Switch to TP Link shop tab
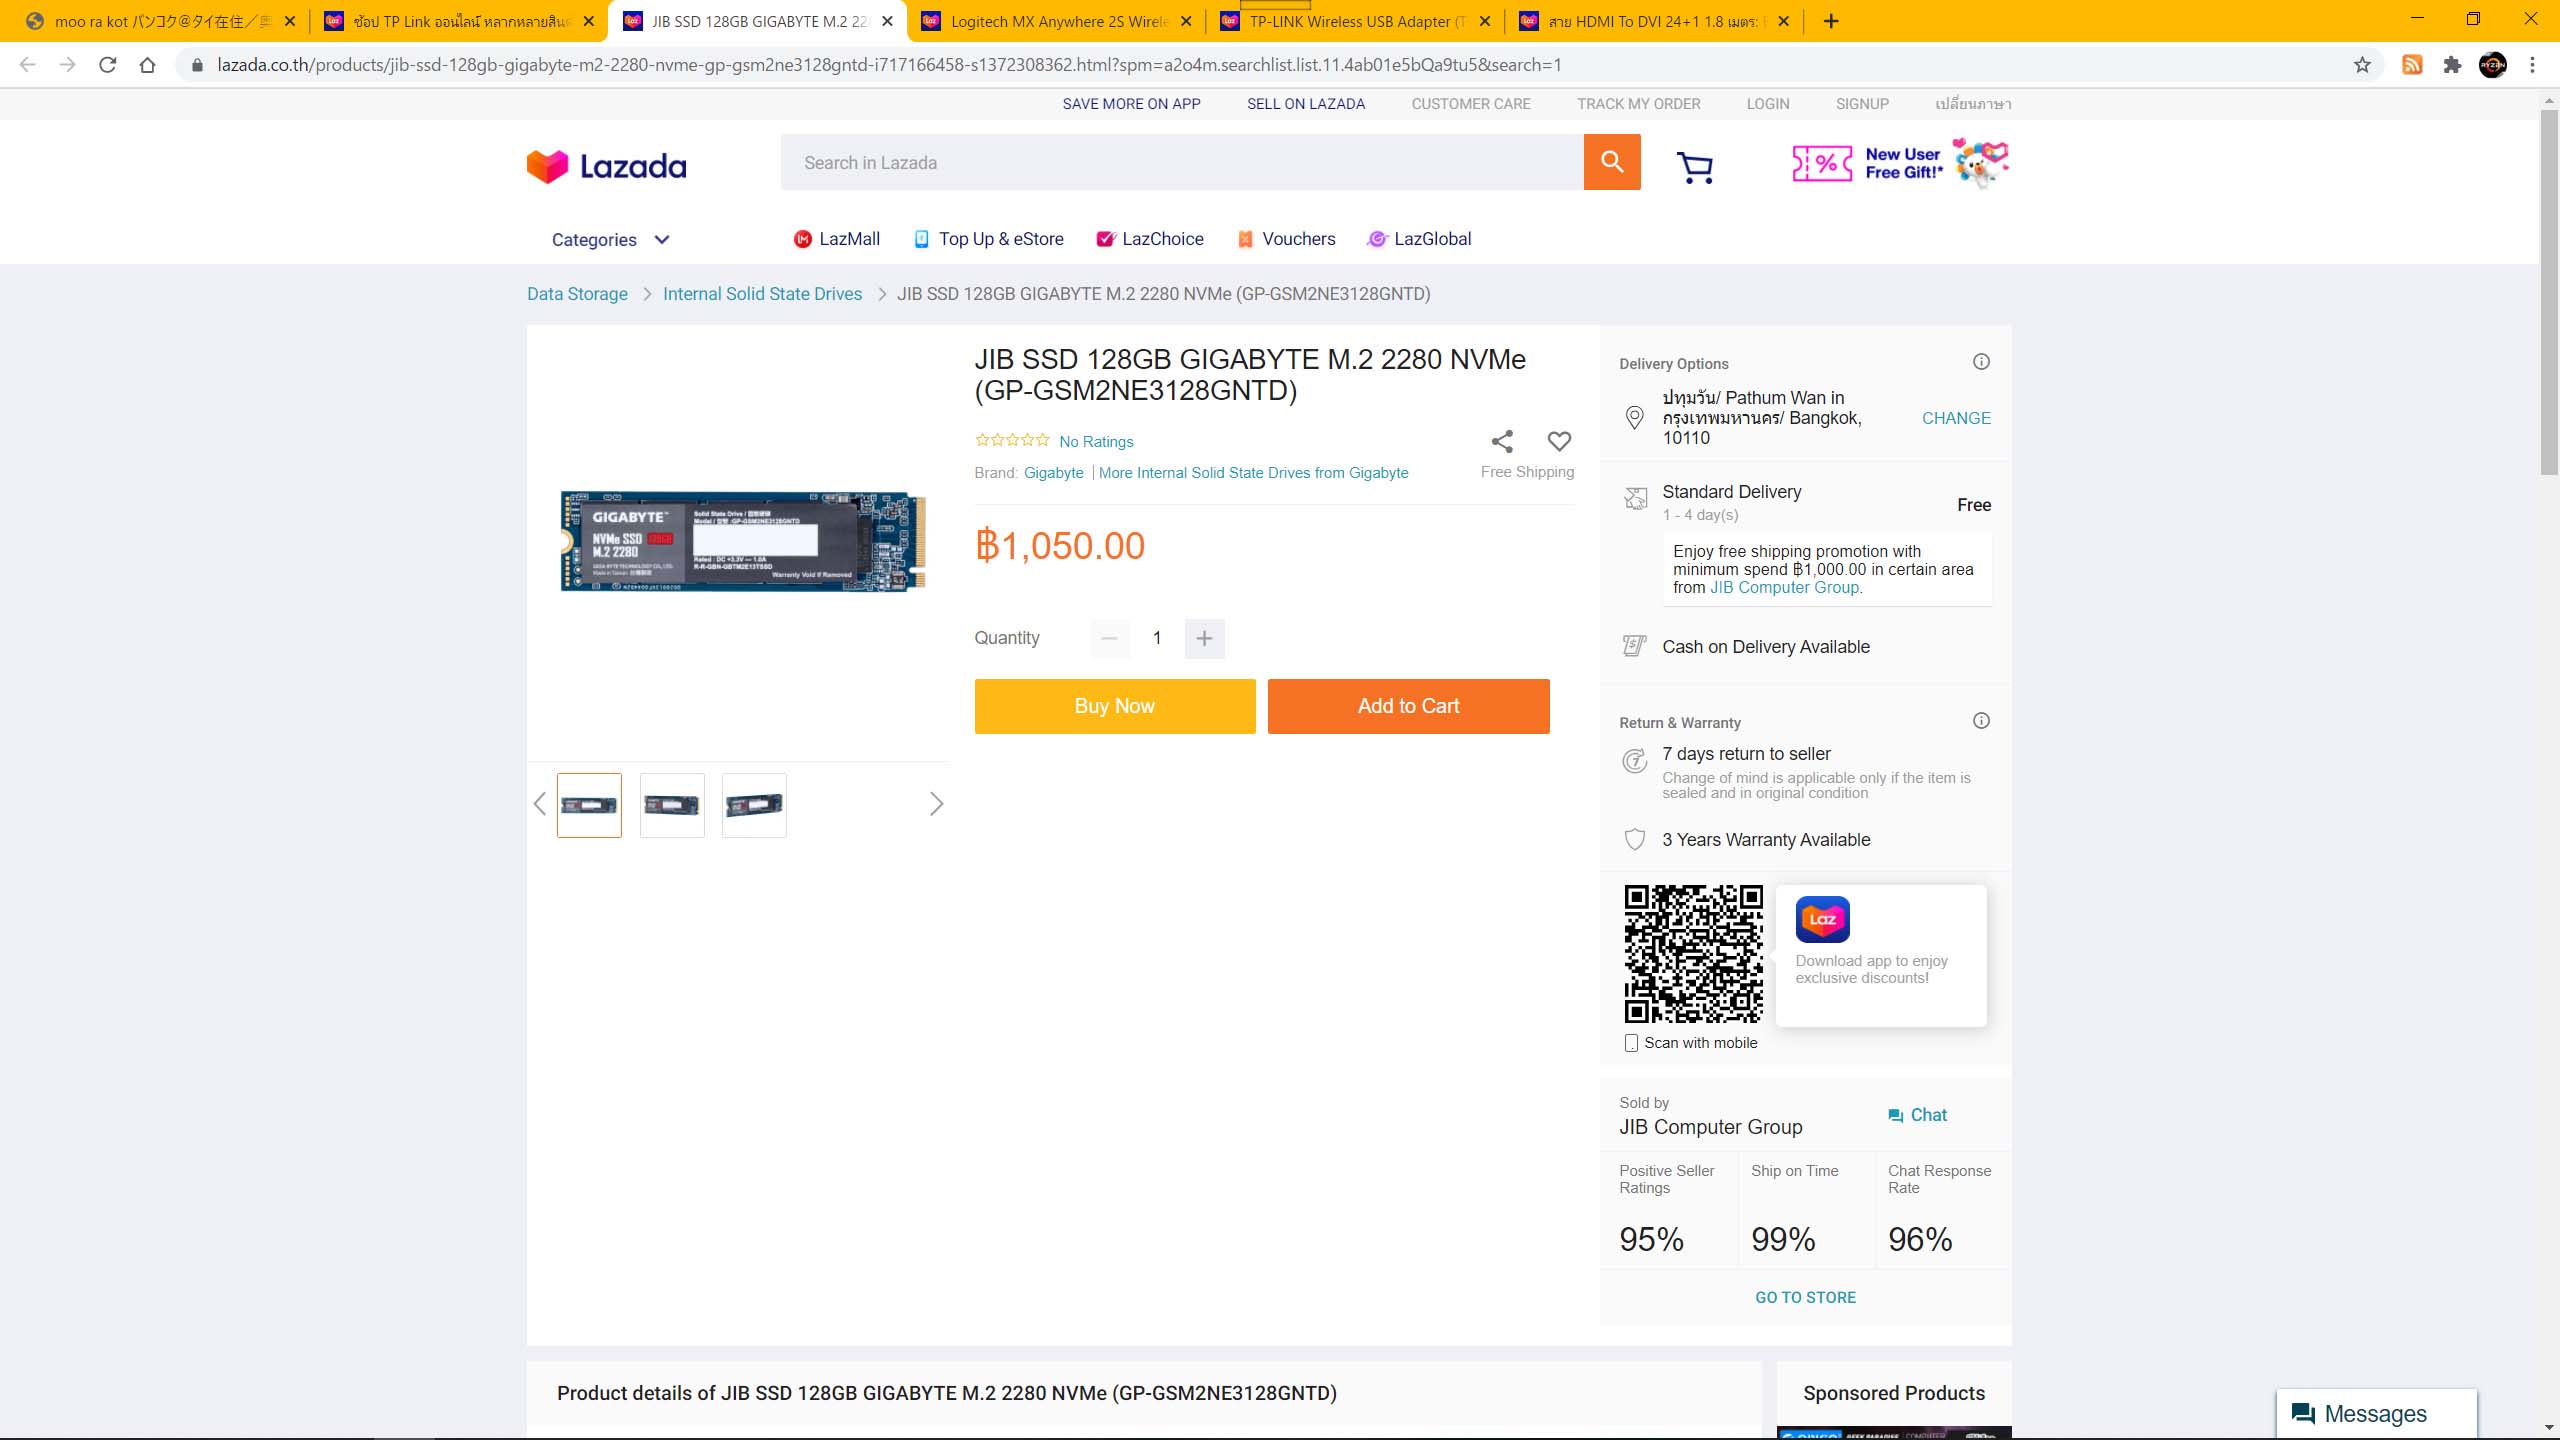Viewport: 2560px width, 1440px height. click(460, 21)
